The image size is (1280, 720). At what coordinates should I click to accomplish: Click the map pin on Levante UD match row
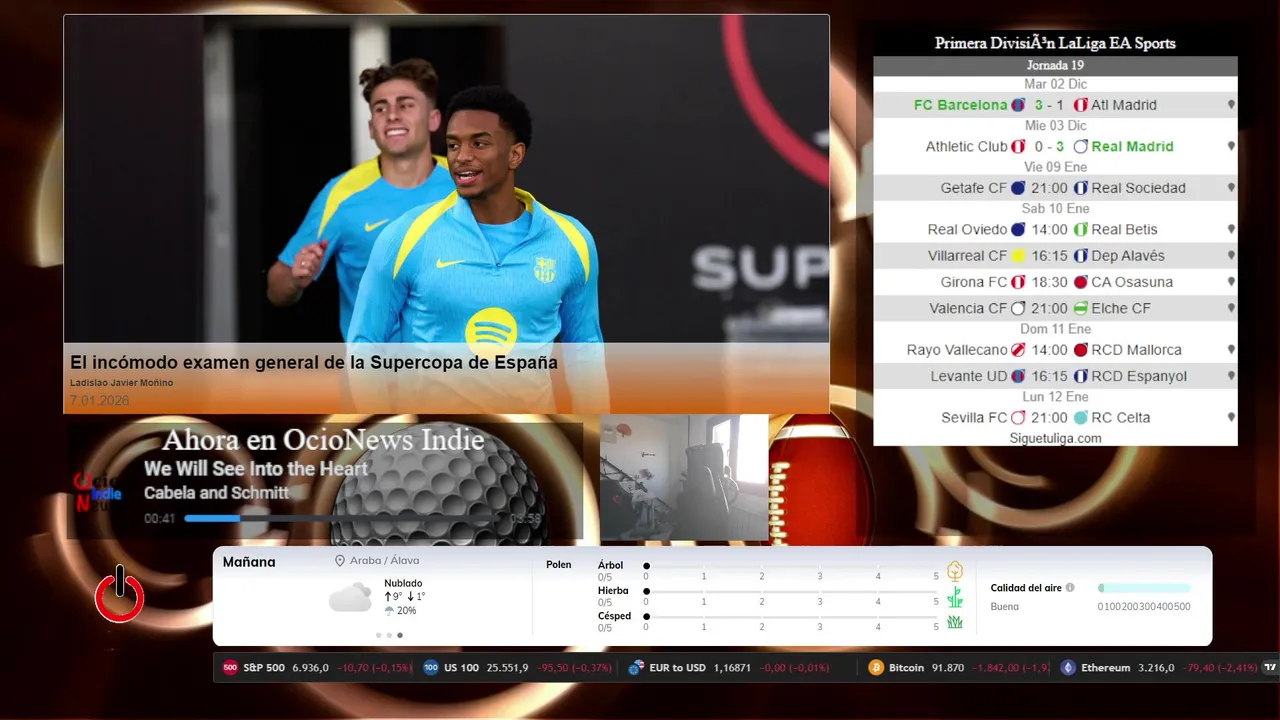pyautogui.click(x=1231, y=376)
